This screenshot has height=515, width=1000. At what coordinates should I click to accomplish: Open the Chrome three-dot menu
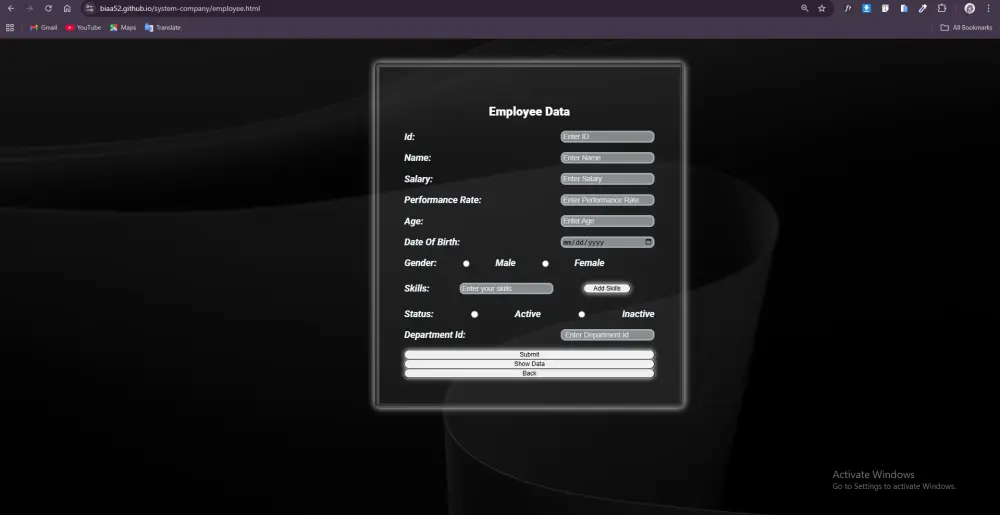(x=988, y=8)
